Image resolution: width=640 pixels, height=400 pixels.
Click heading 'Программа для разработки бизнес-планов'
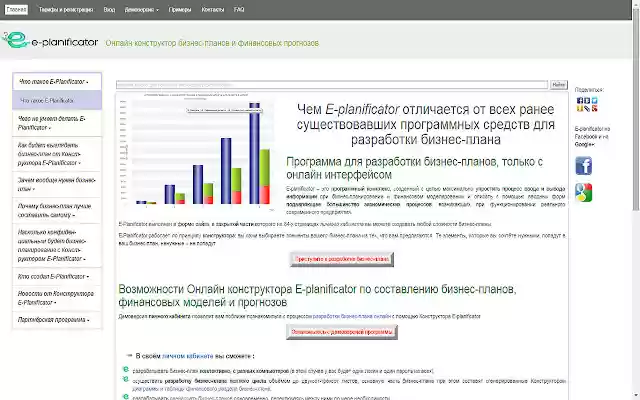414,168
